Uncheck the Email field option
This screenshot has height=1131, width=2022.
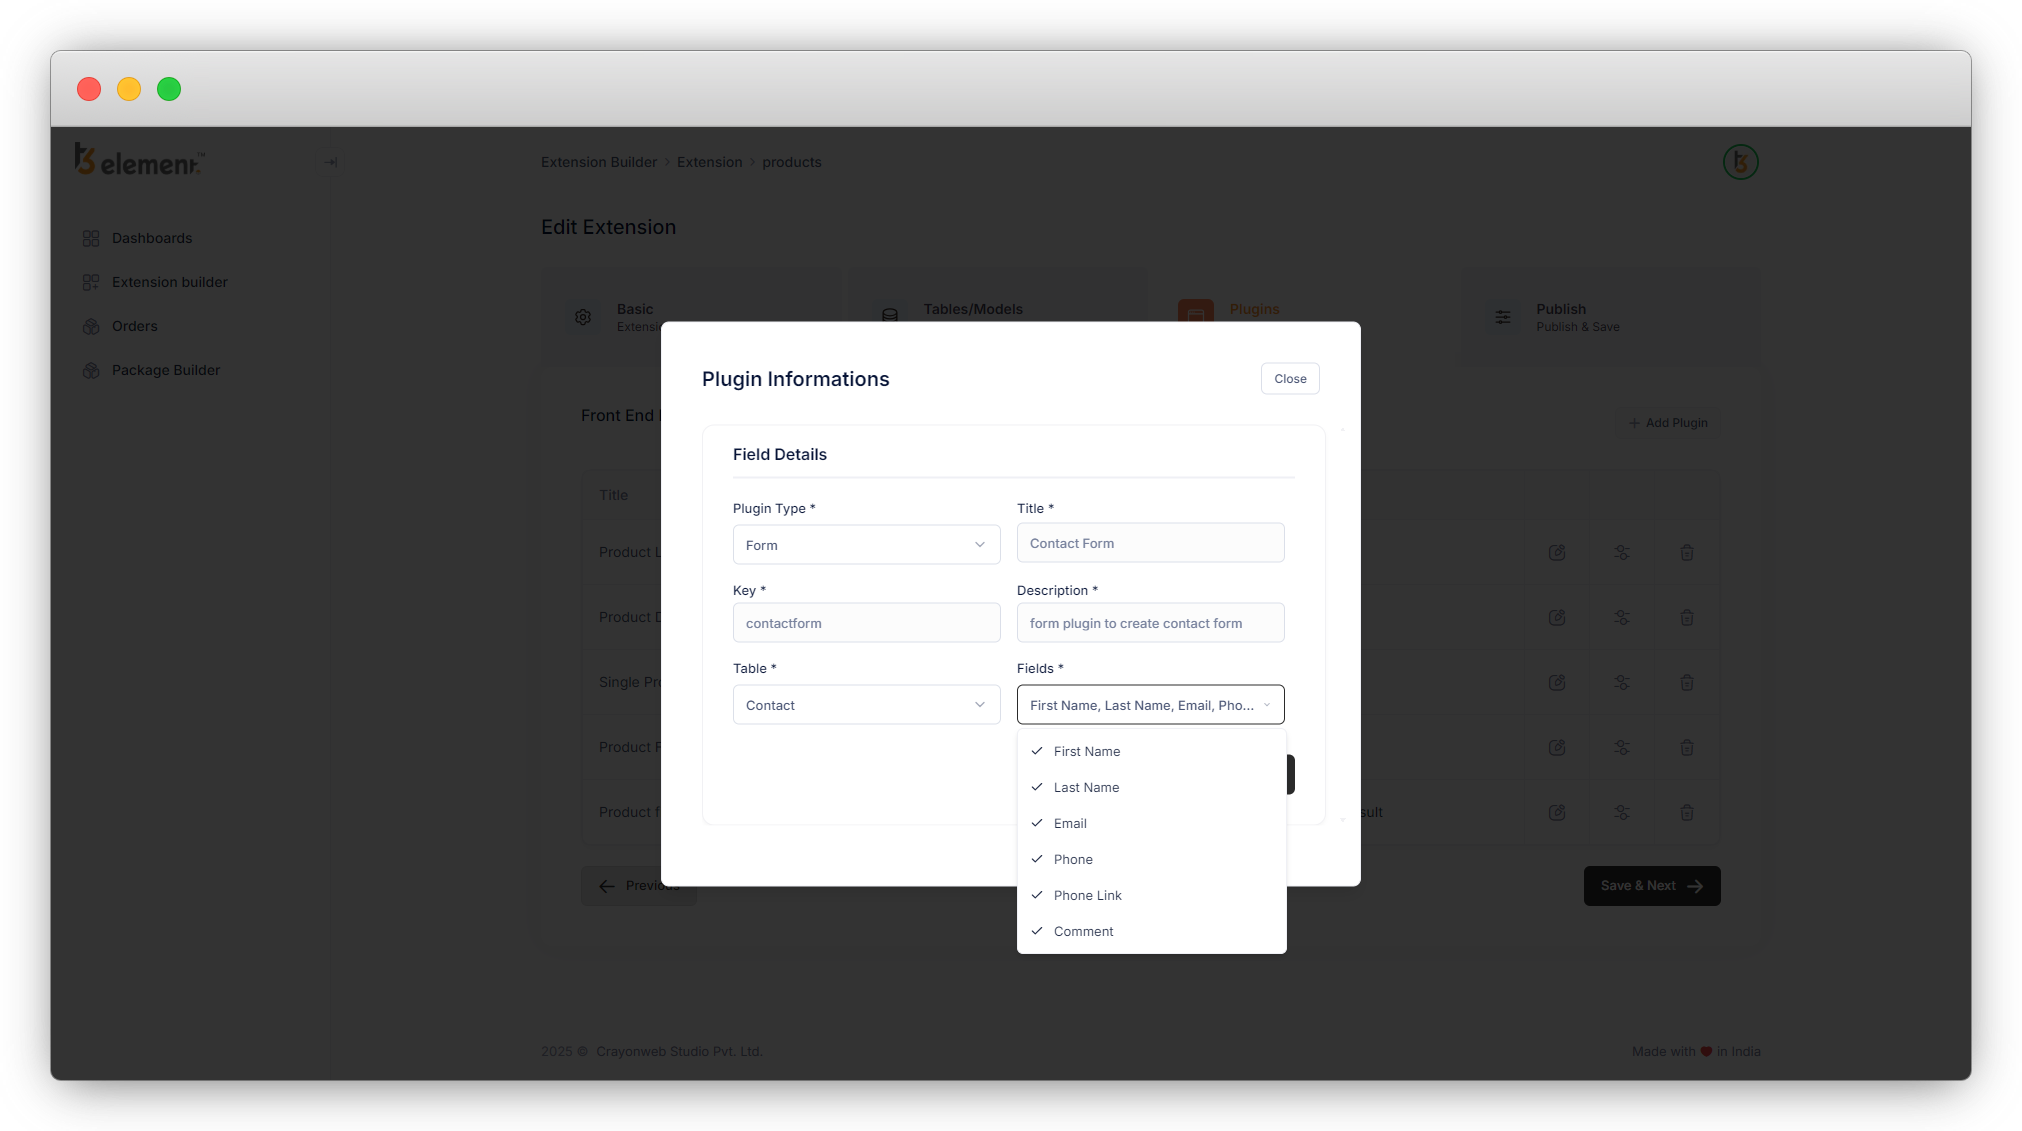(1070, 823)
